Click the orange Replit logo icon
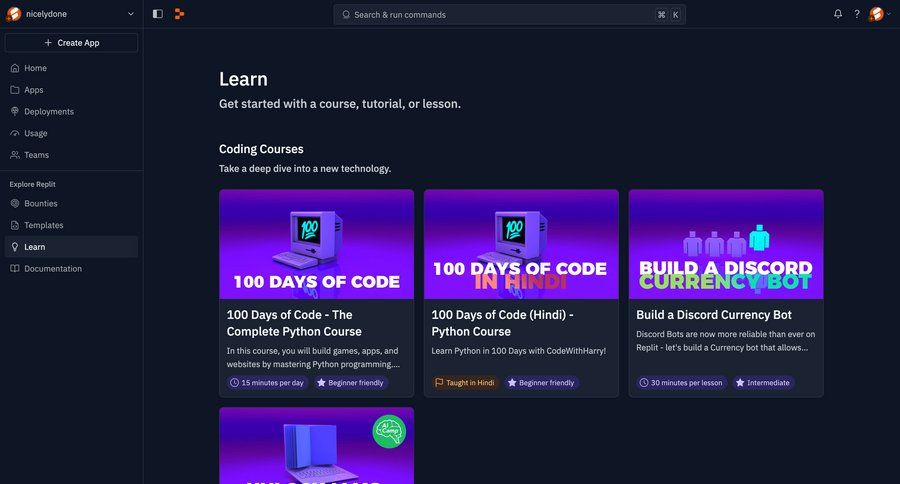The width and height of the screenshot is (900, 484). coord(179,14)
